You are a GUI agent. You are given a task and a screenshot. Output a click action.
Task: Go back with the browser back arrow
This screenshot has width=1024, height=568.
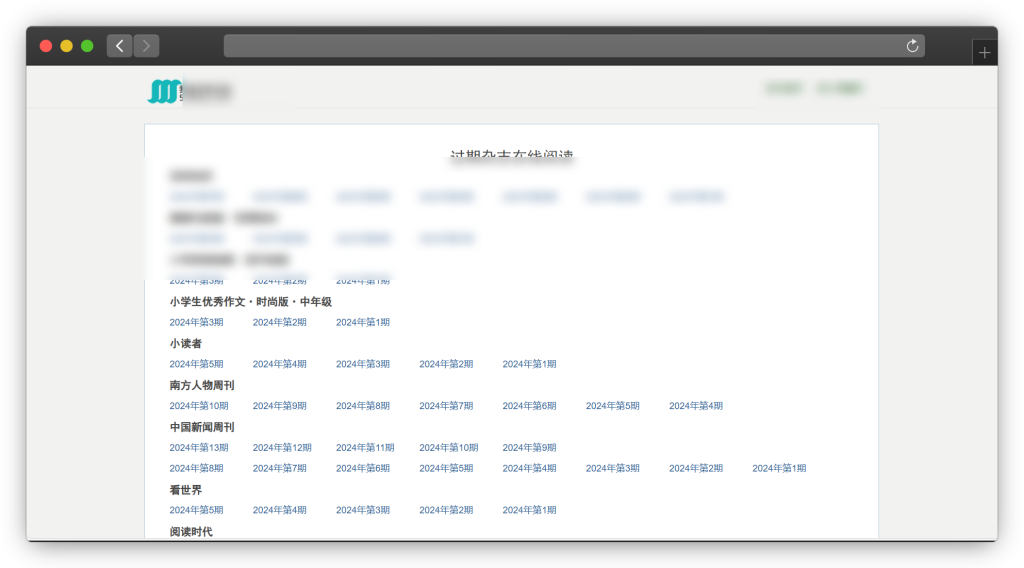(x=120, y=46)
